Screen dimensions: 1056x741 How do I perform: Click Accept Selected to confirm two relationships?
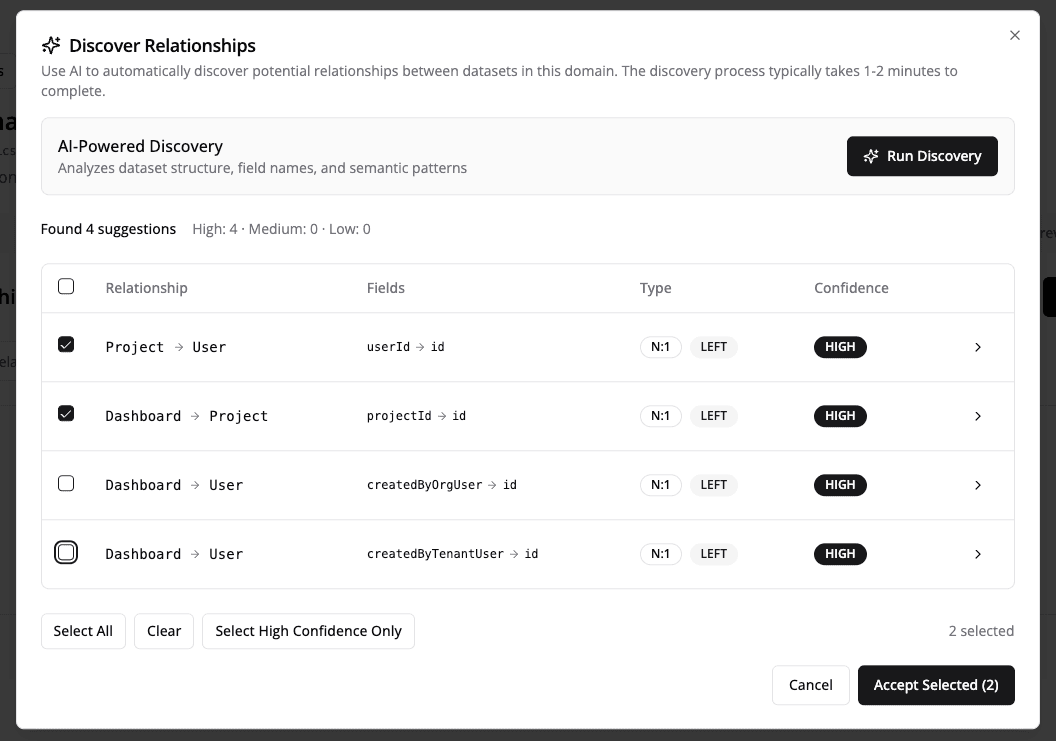[936, 685]
